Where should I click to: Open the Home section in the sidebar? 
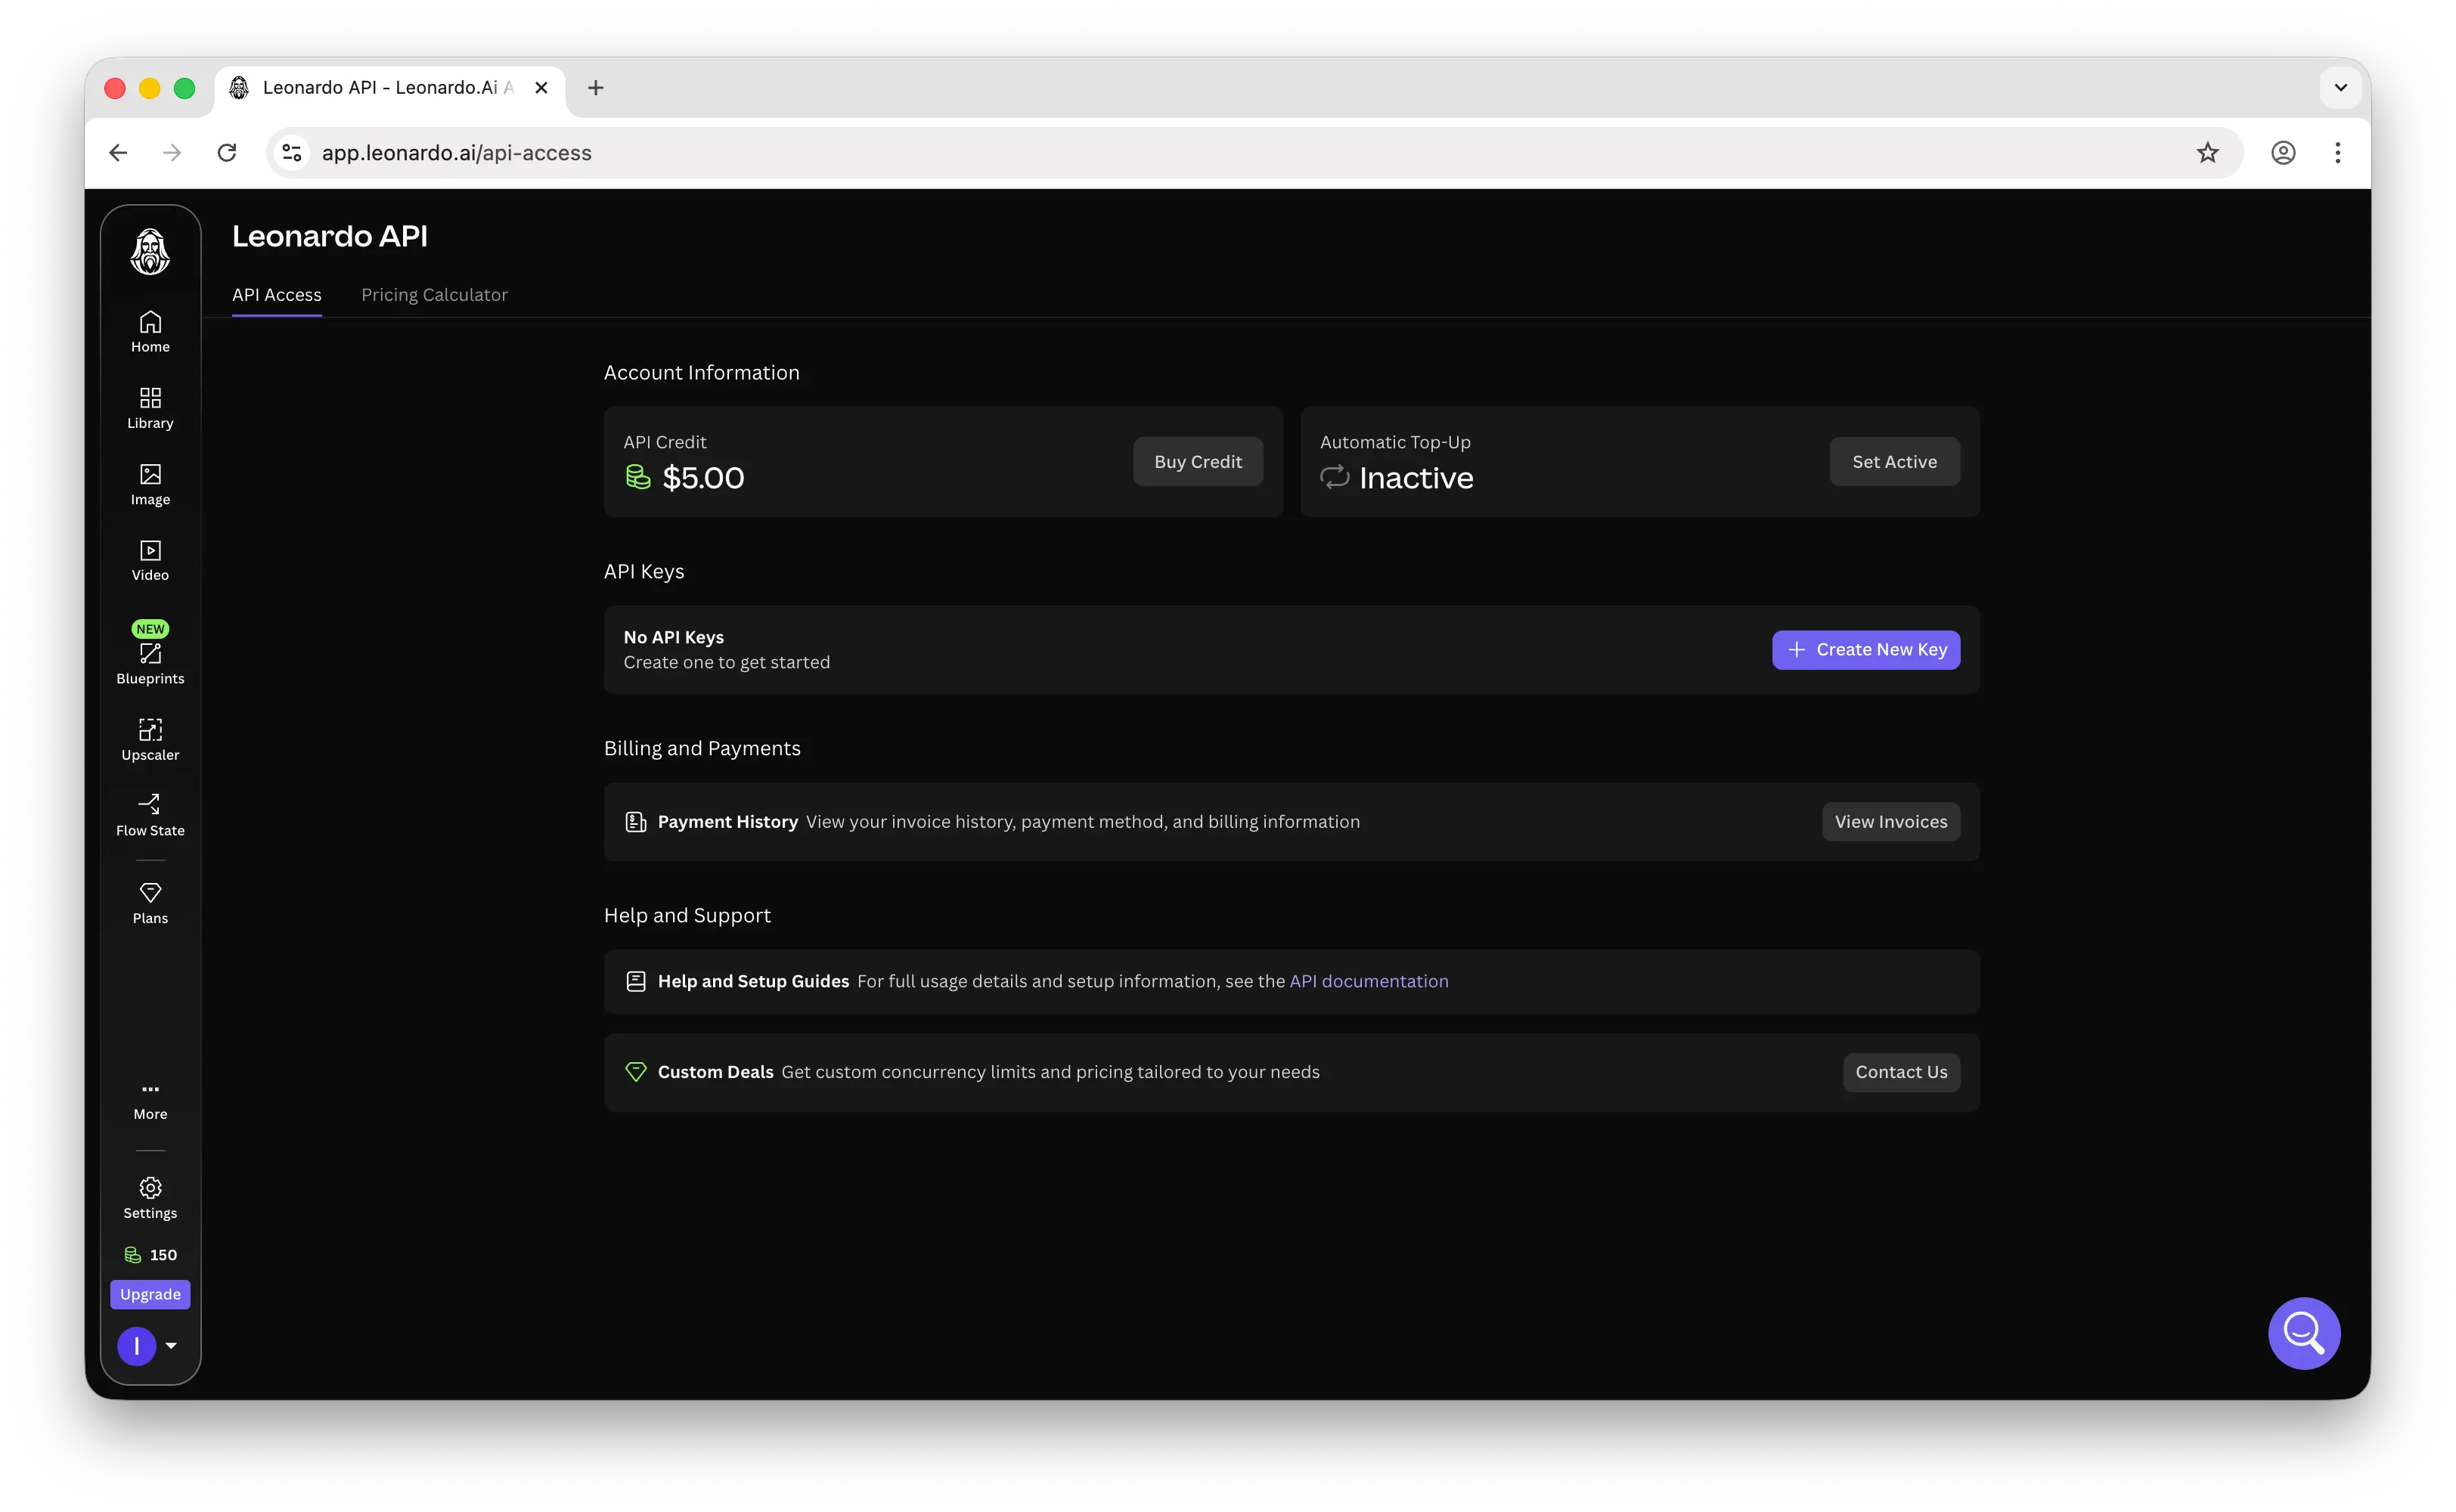click(150, 331)
